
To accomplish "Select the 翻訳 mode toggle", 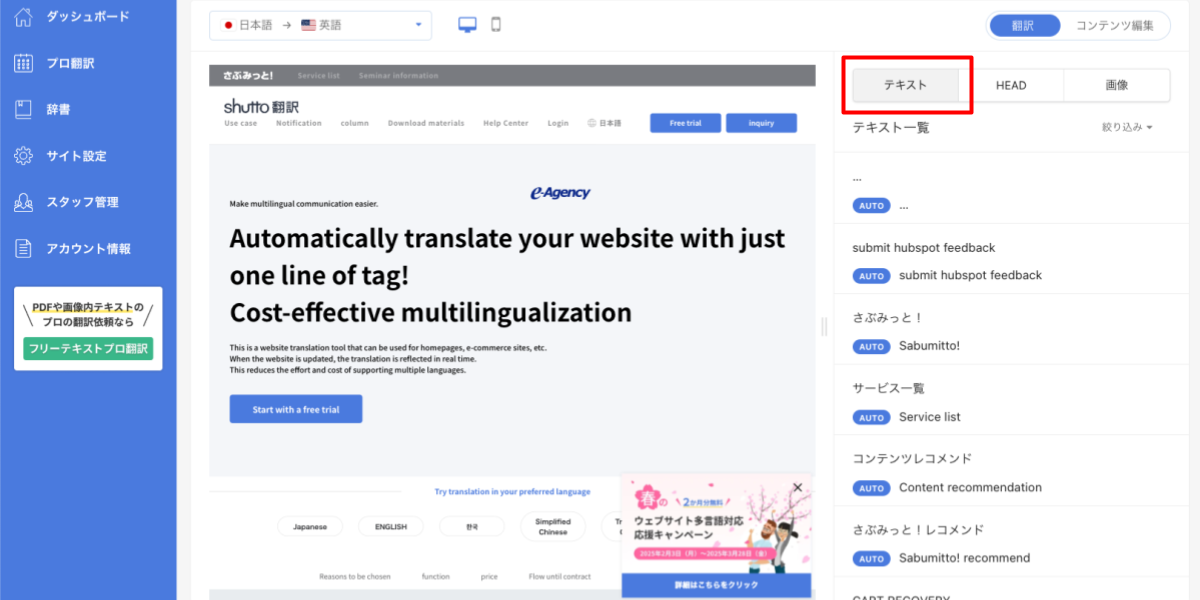I will pos(1024,26).
